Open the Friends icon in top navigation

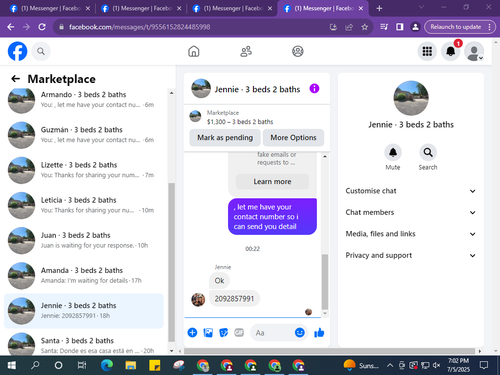point(246,51)
